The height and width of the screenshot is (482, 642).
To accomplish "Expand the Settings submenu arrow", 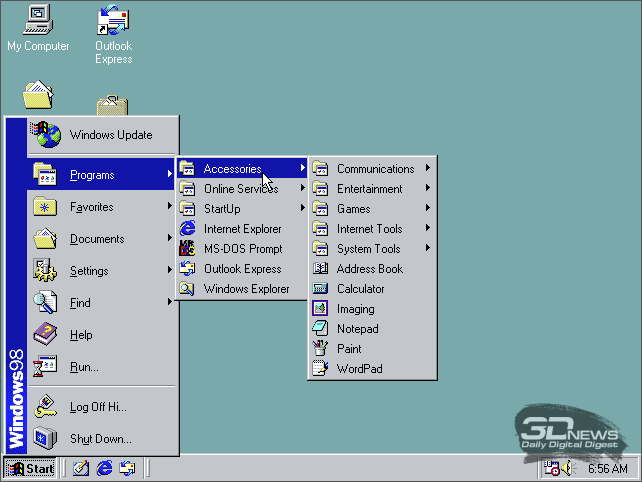I will (x=170, y=269).
